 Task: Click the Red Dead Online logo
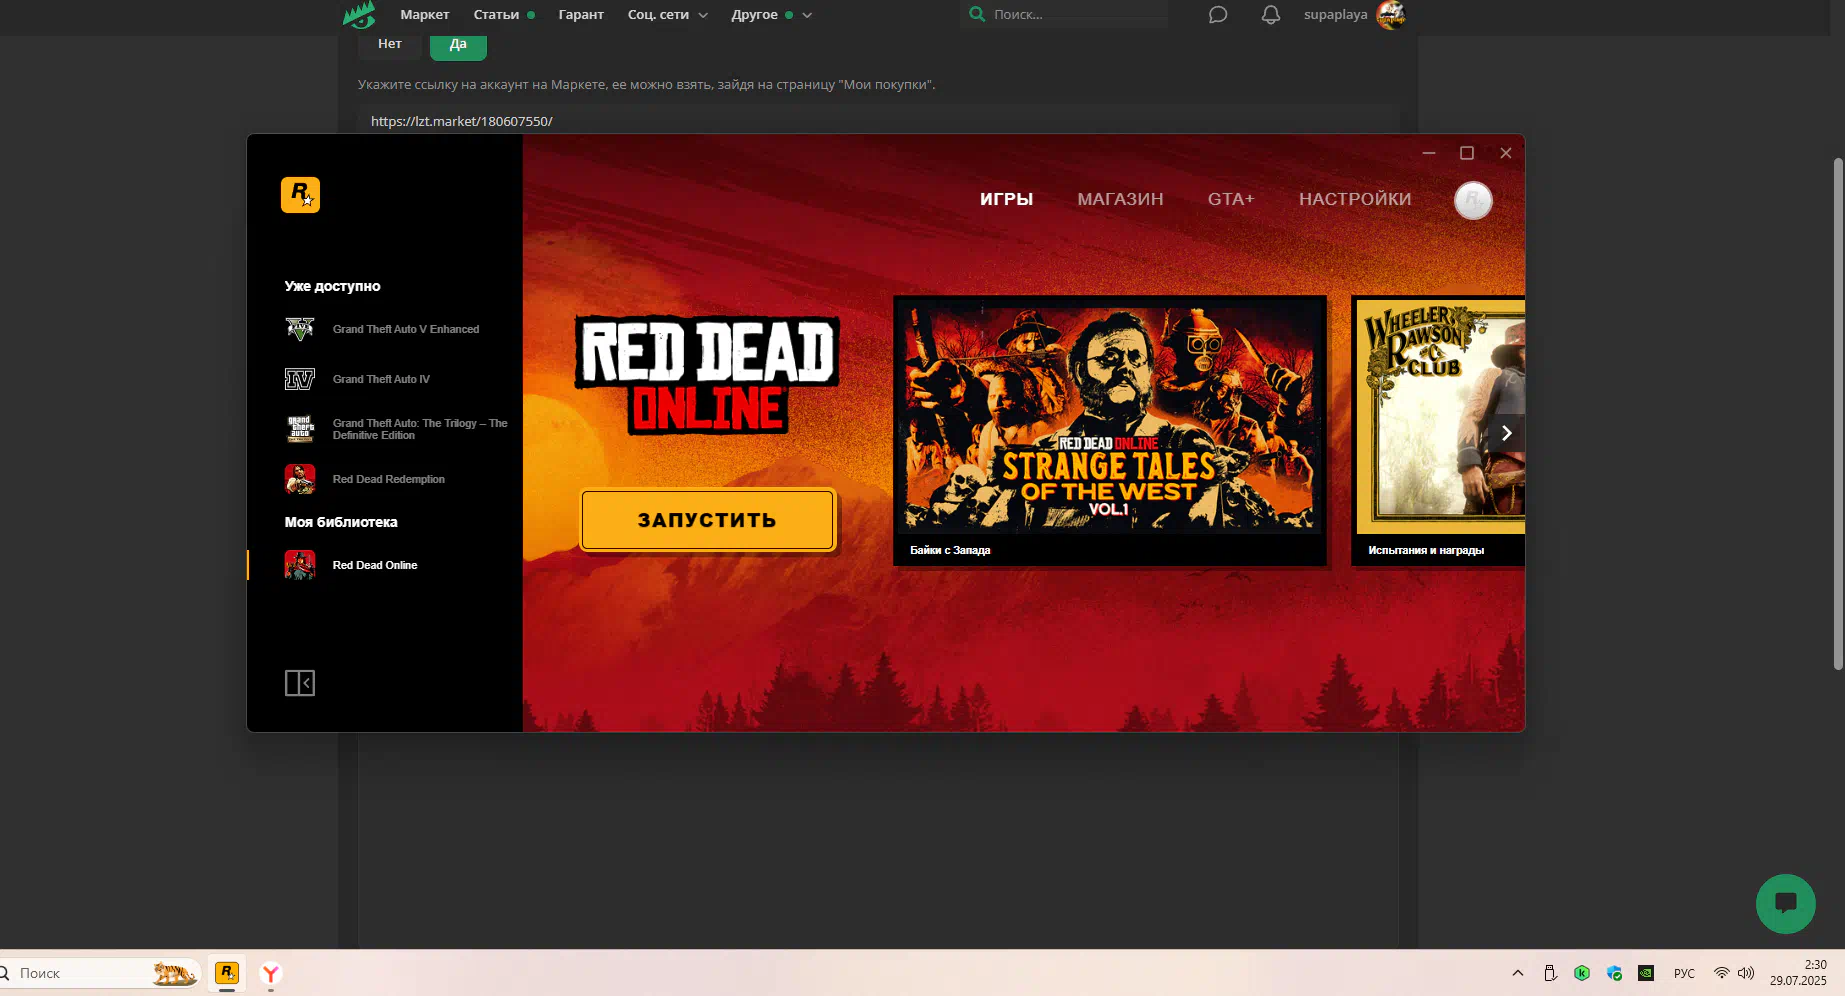(x=707, y=376)
